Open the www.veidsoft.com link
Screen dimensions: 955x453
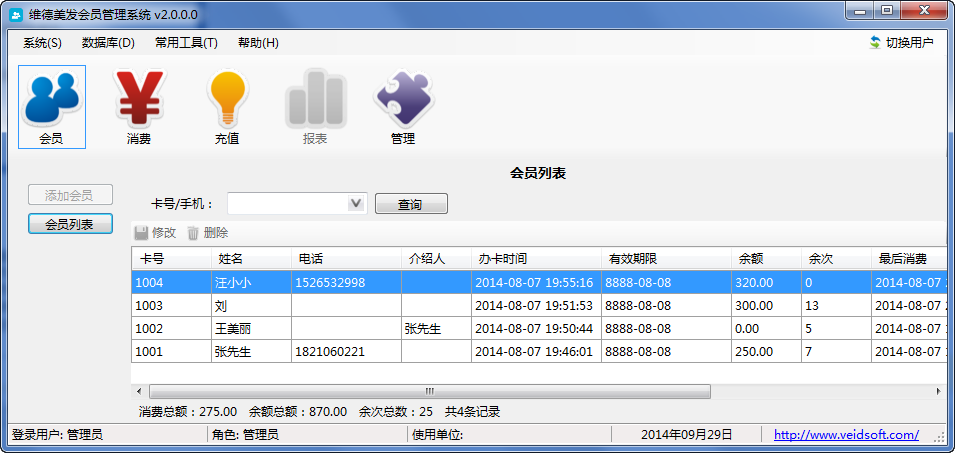(x=847, y=435)
